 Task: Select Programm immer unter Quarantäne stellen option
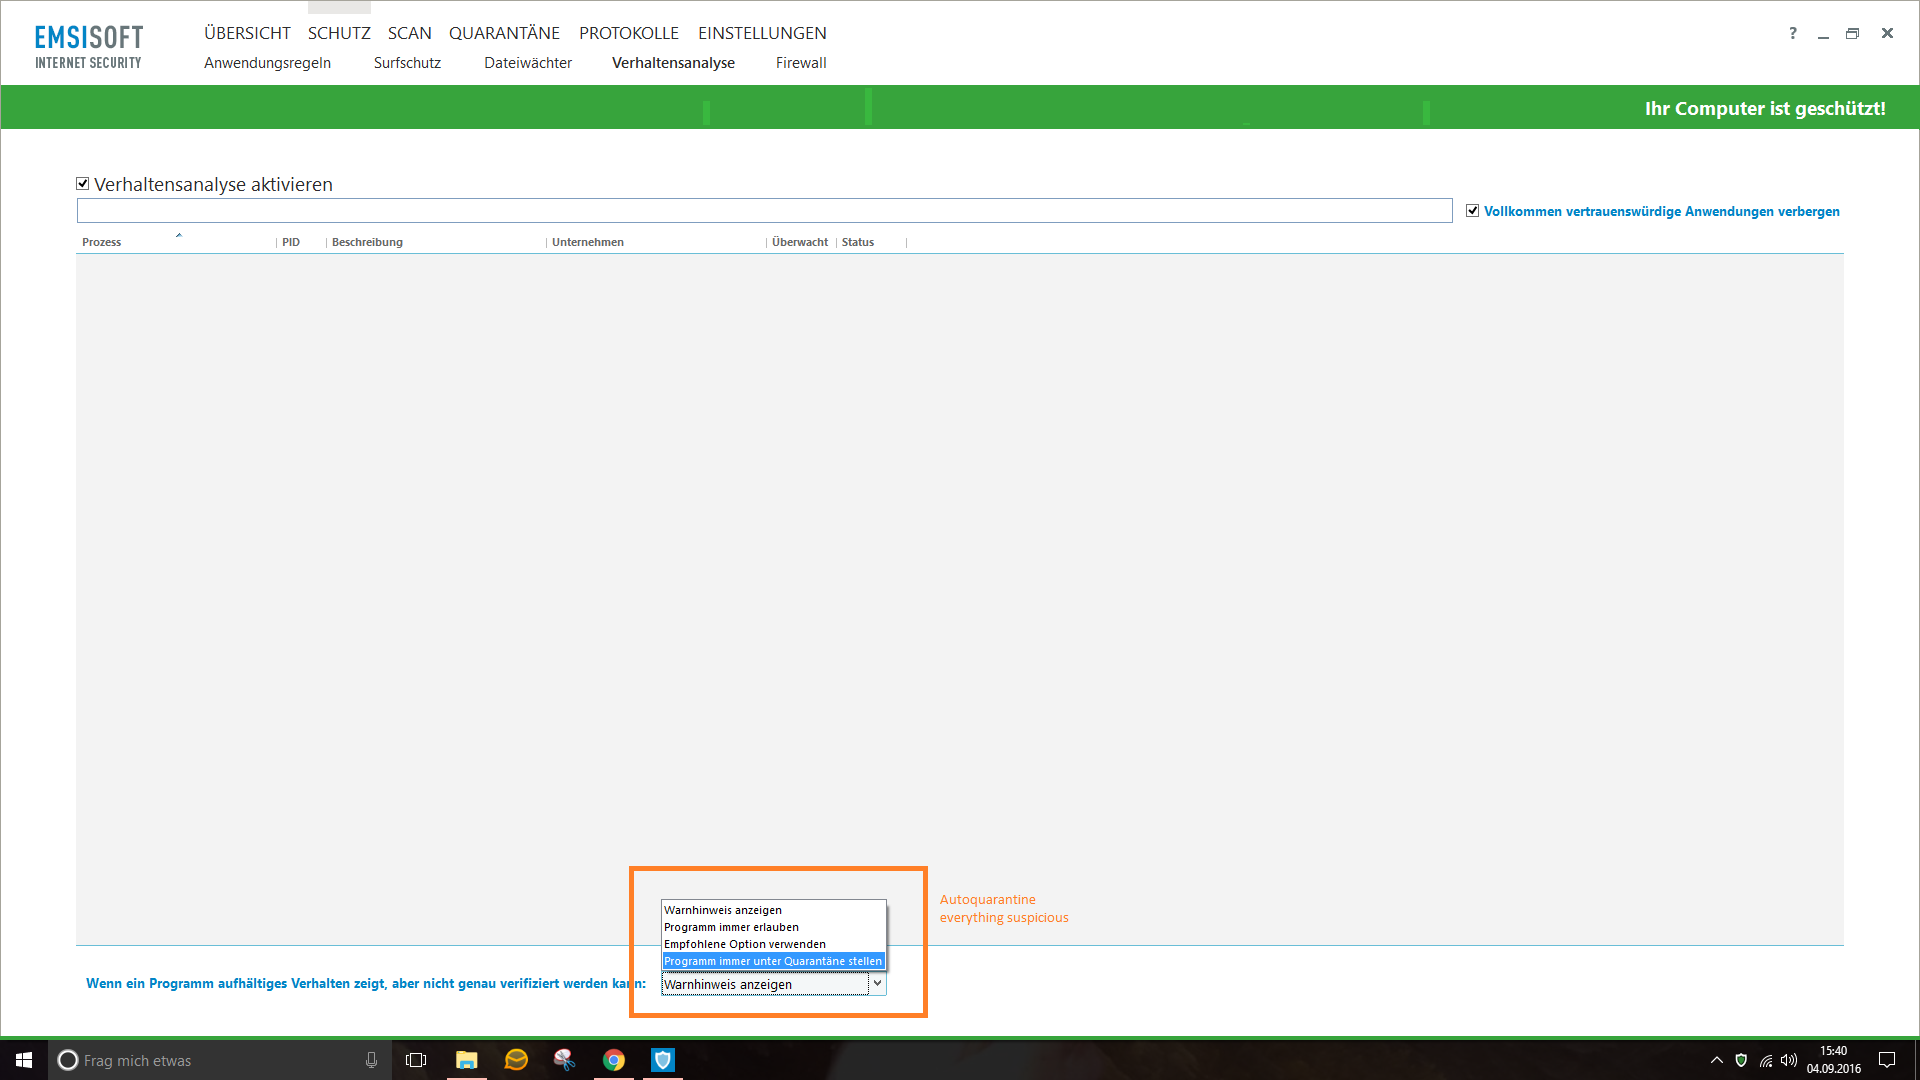[x=772, y=961]
